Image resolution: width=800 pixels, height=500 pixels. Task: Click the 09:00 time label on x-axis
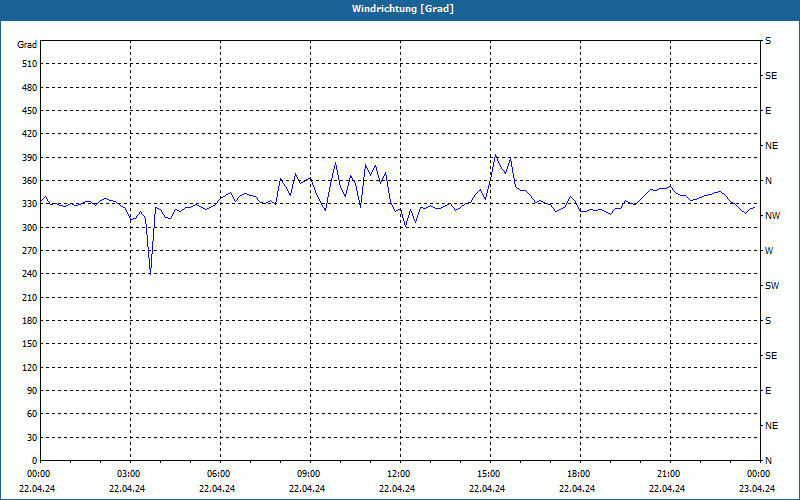pos(310,474)
